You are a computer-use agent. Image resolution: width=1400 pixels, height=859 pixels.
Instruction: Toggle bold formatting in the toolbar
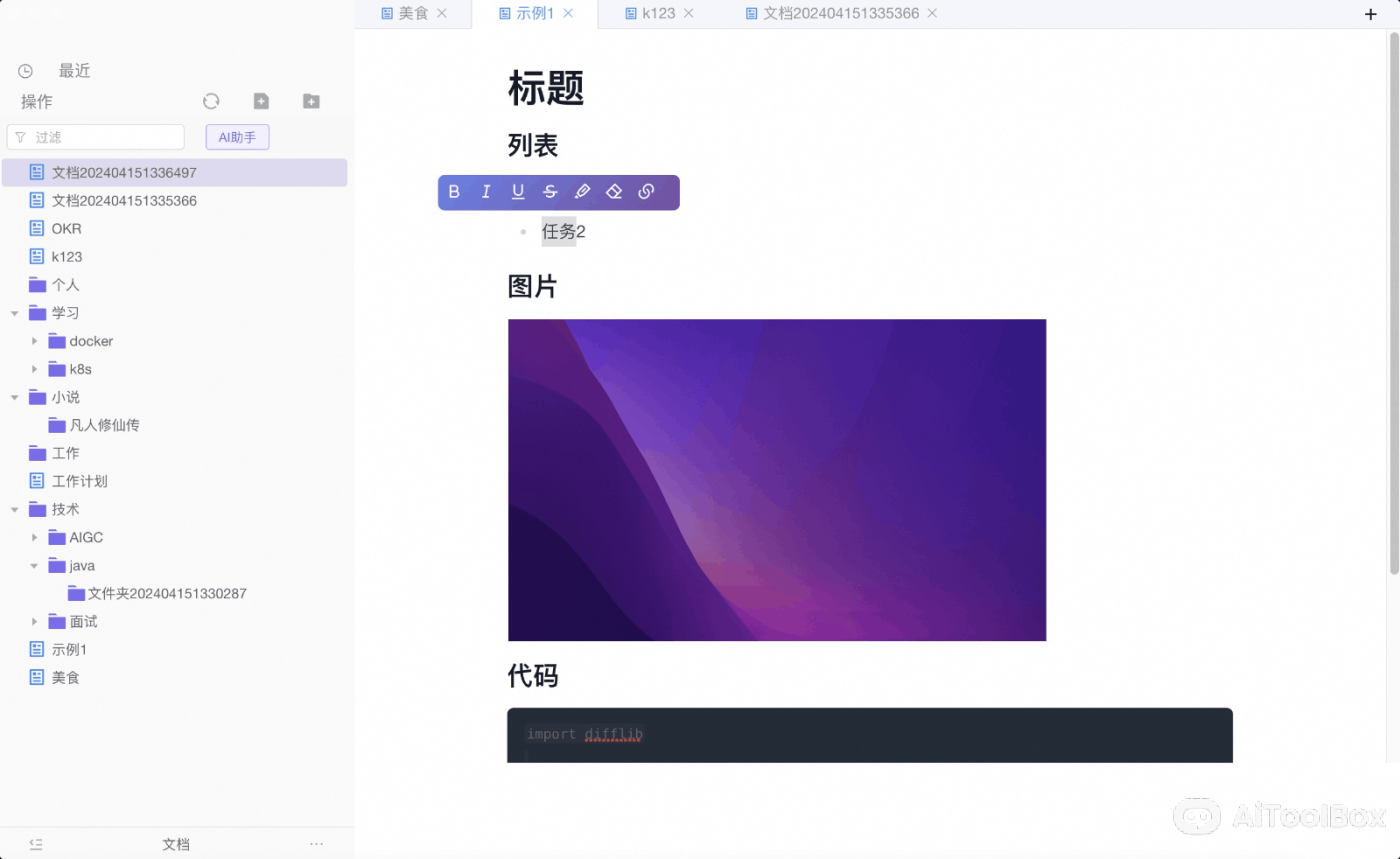tap(454, 191)
